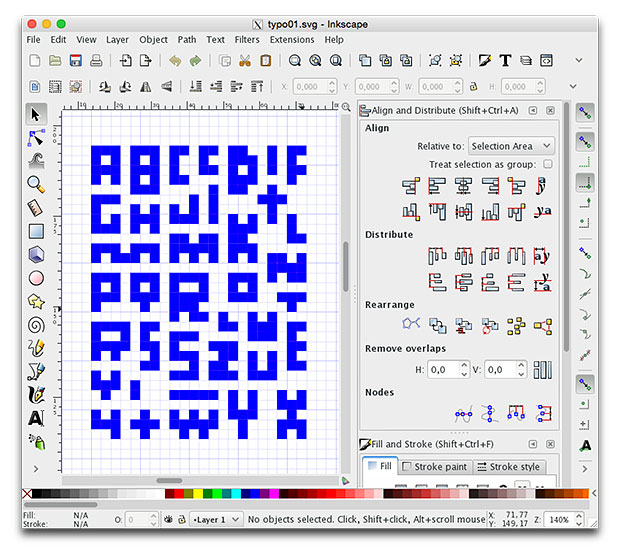The width and height of the screenshot is (620, 556).
Task: Open the XML editor icon
Action: 546,61
